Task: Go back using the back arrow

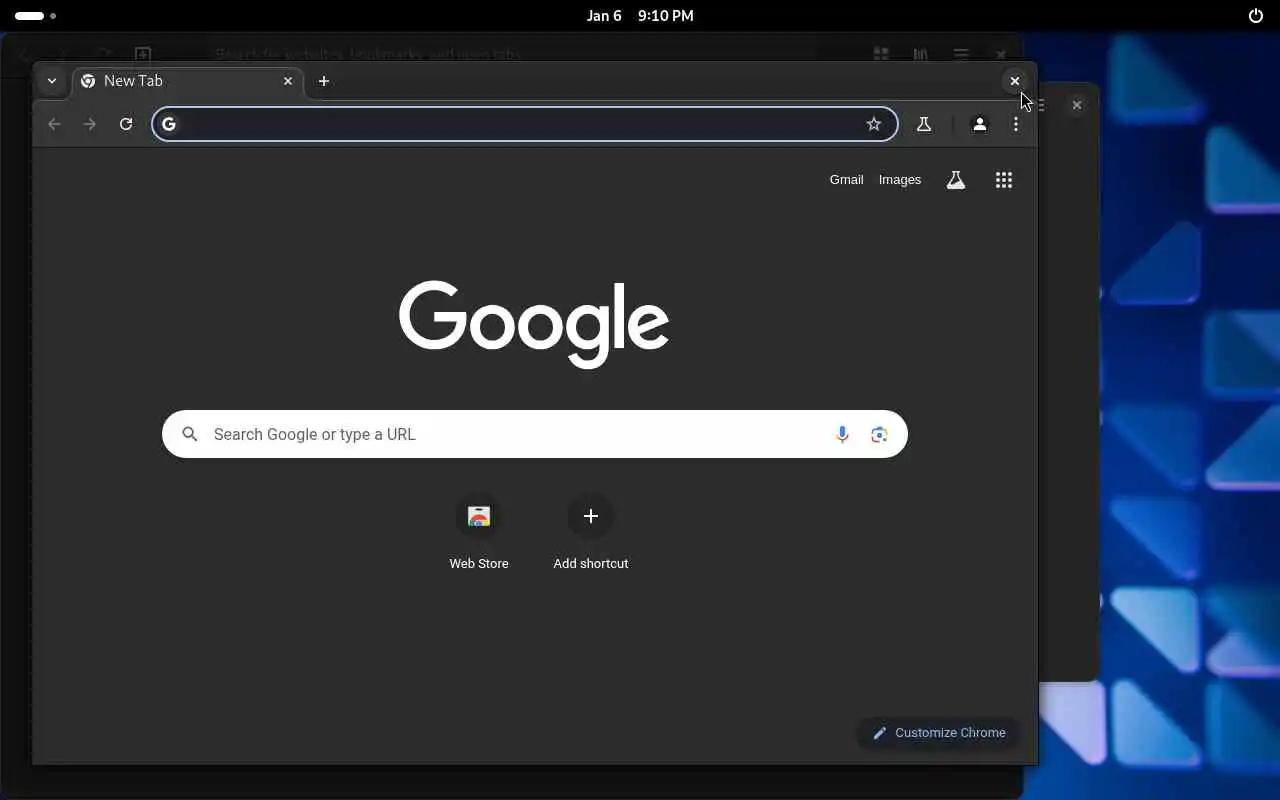Action: [54, 124]
